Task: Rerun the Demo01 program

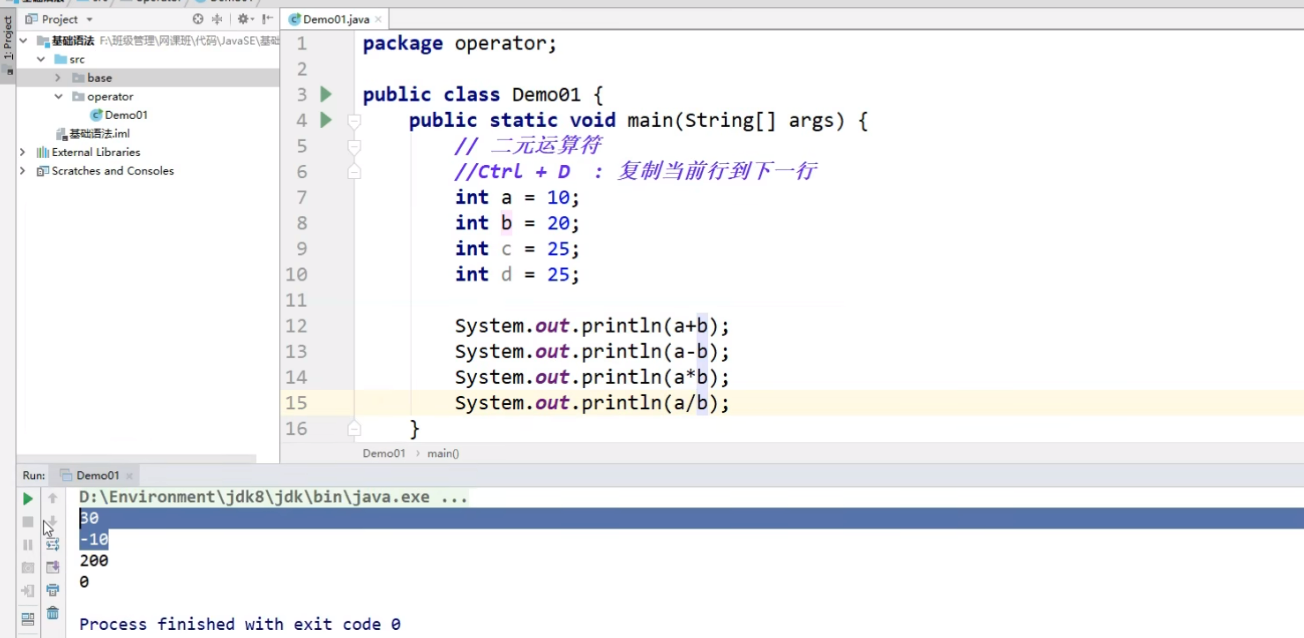Action: pyautogui.click(x=28, y=499)
